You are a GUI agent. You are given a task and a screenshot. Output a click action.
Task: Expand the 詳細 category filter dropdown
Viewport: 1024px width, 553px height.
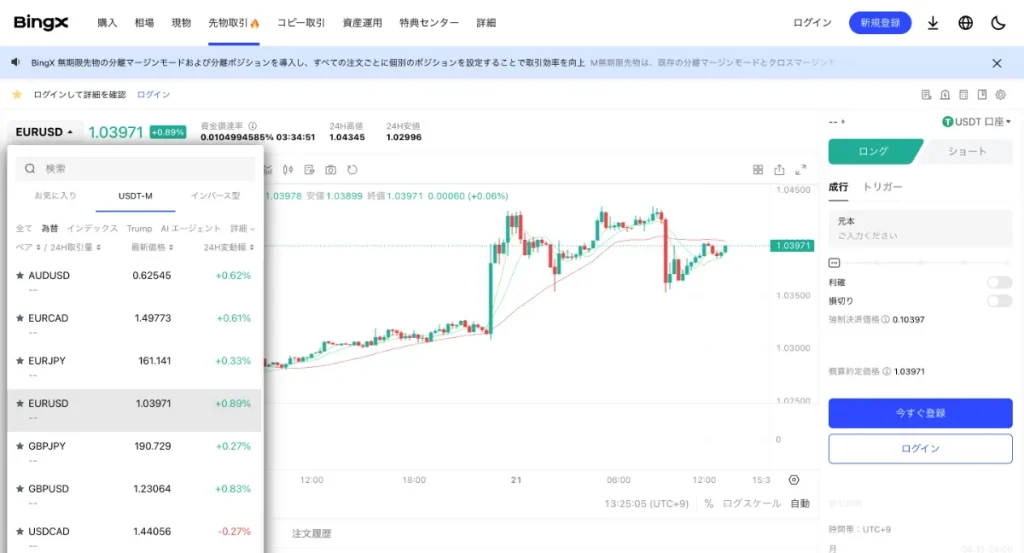tap(242, 229)
